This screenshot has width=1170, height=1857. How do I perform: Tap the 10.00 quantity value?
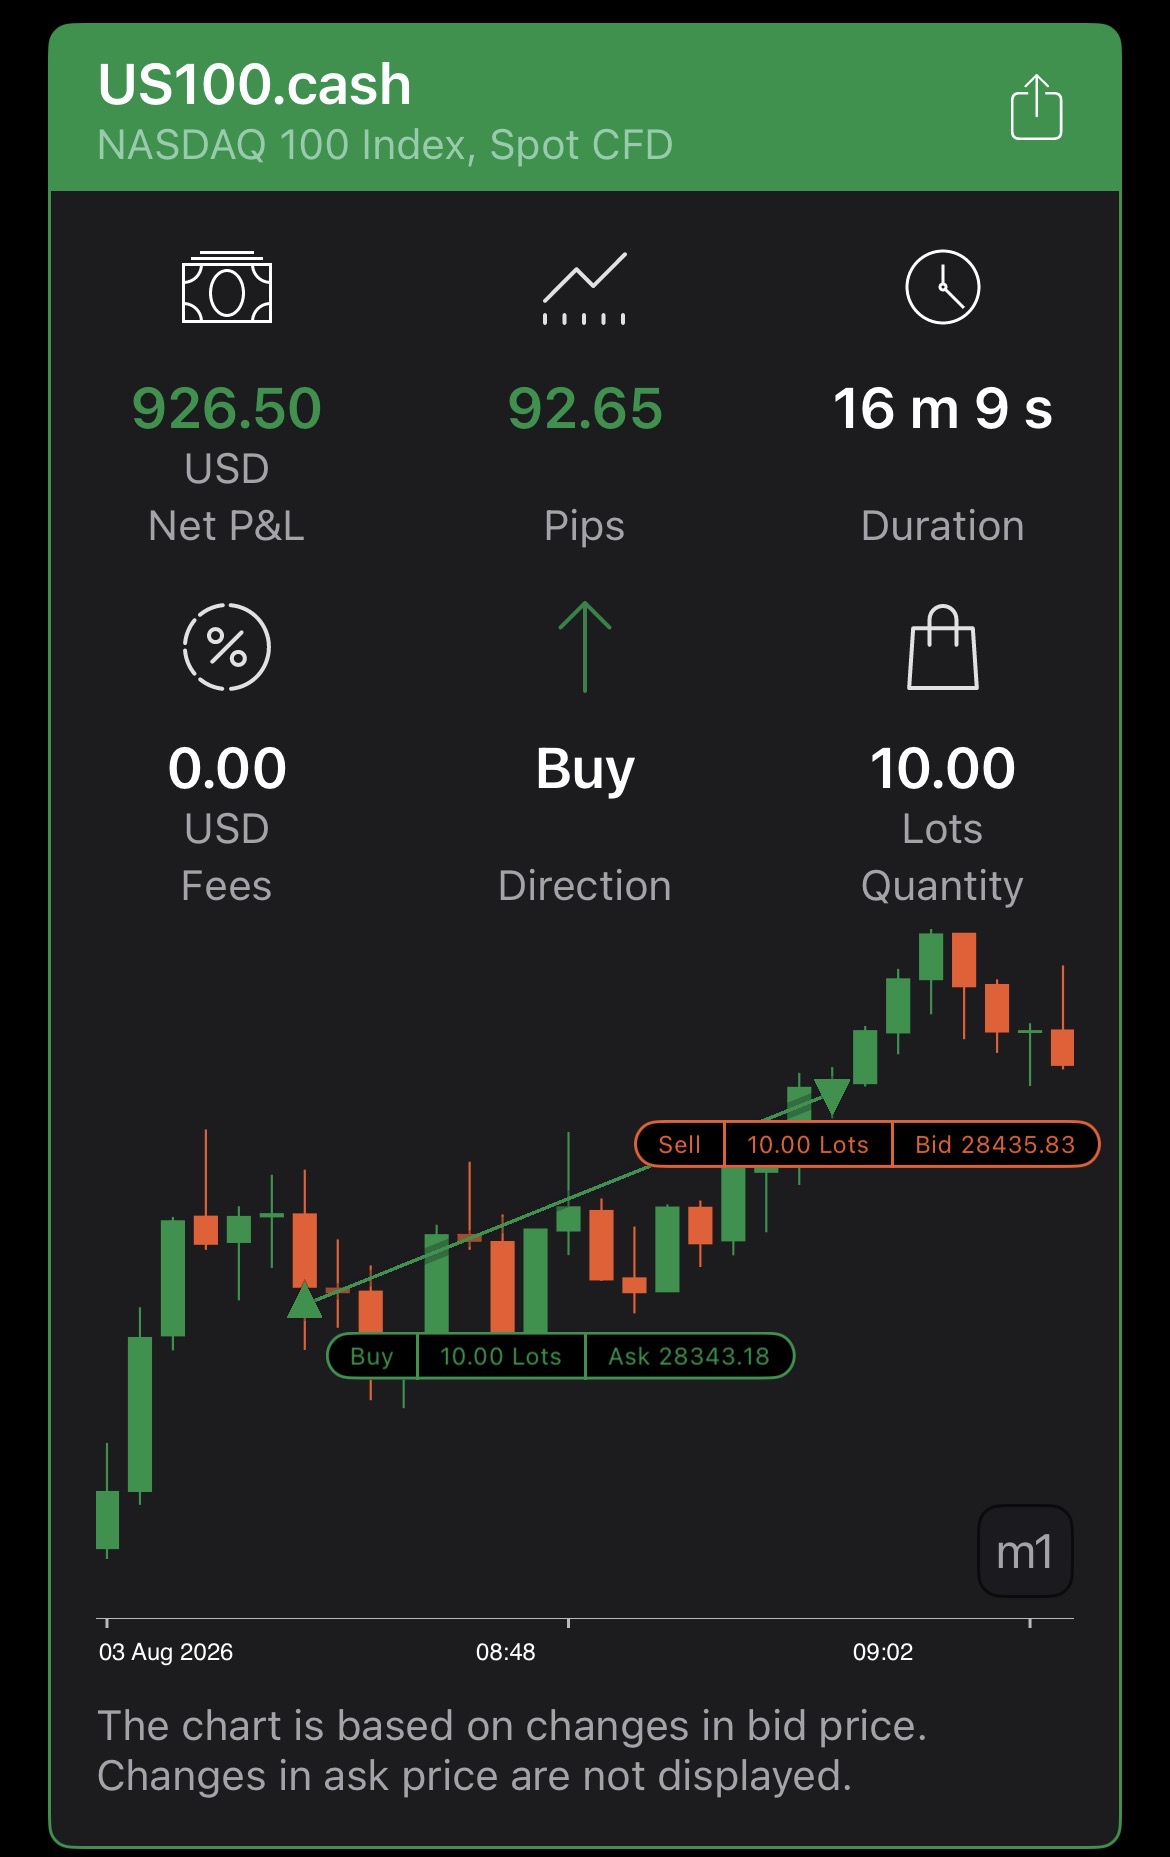(x=943, y=768)
